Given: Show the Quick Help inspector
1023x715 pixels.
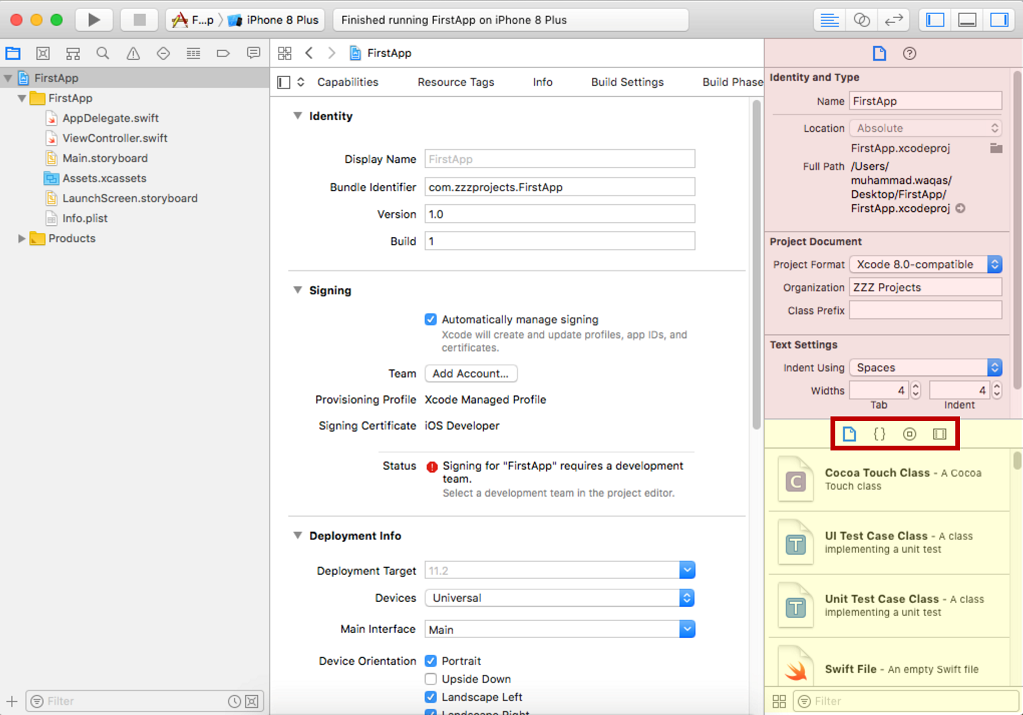Looking at the screenshot, I should [909, 53].
